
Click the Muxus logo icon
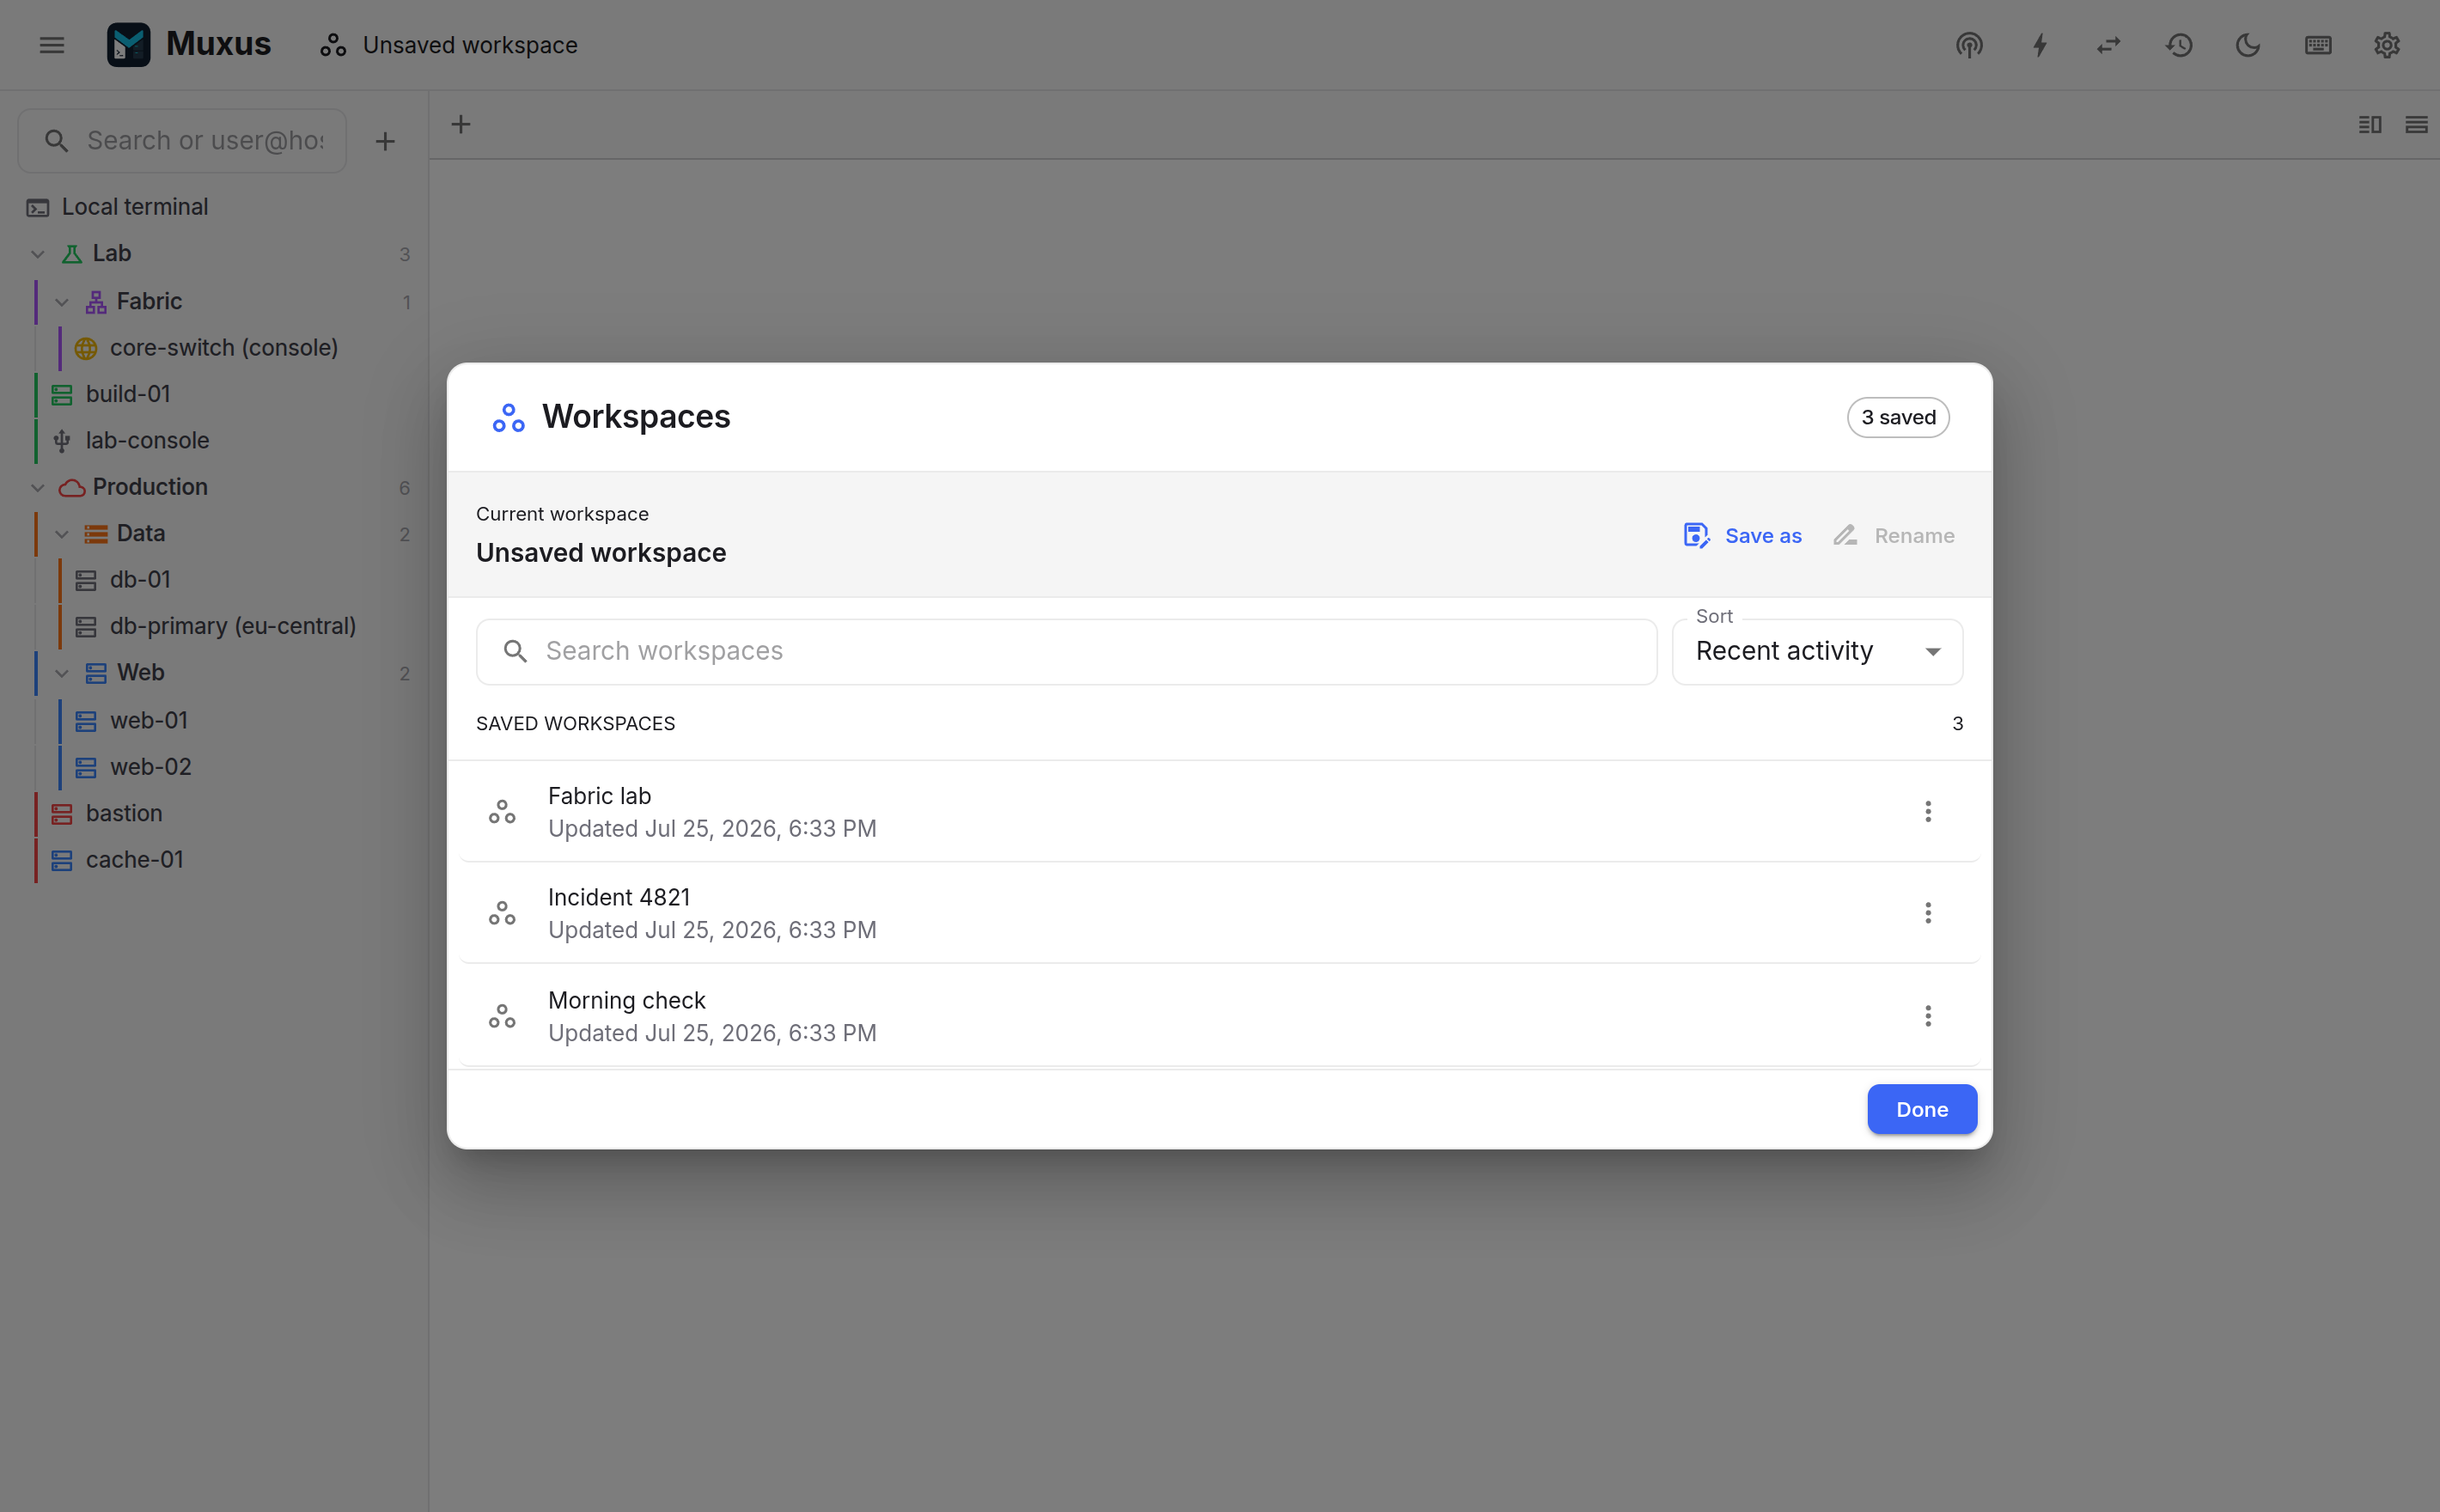click(129, 45)
